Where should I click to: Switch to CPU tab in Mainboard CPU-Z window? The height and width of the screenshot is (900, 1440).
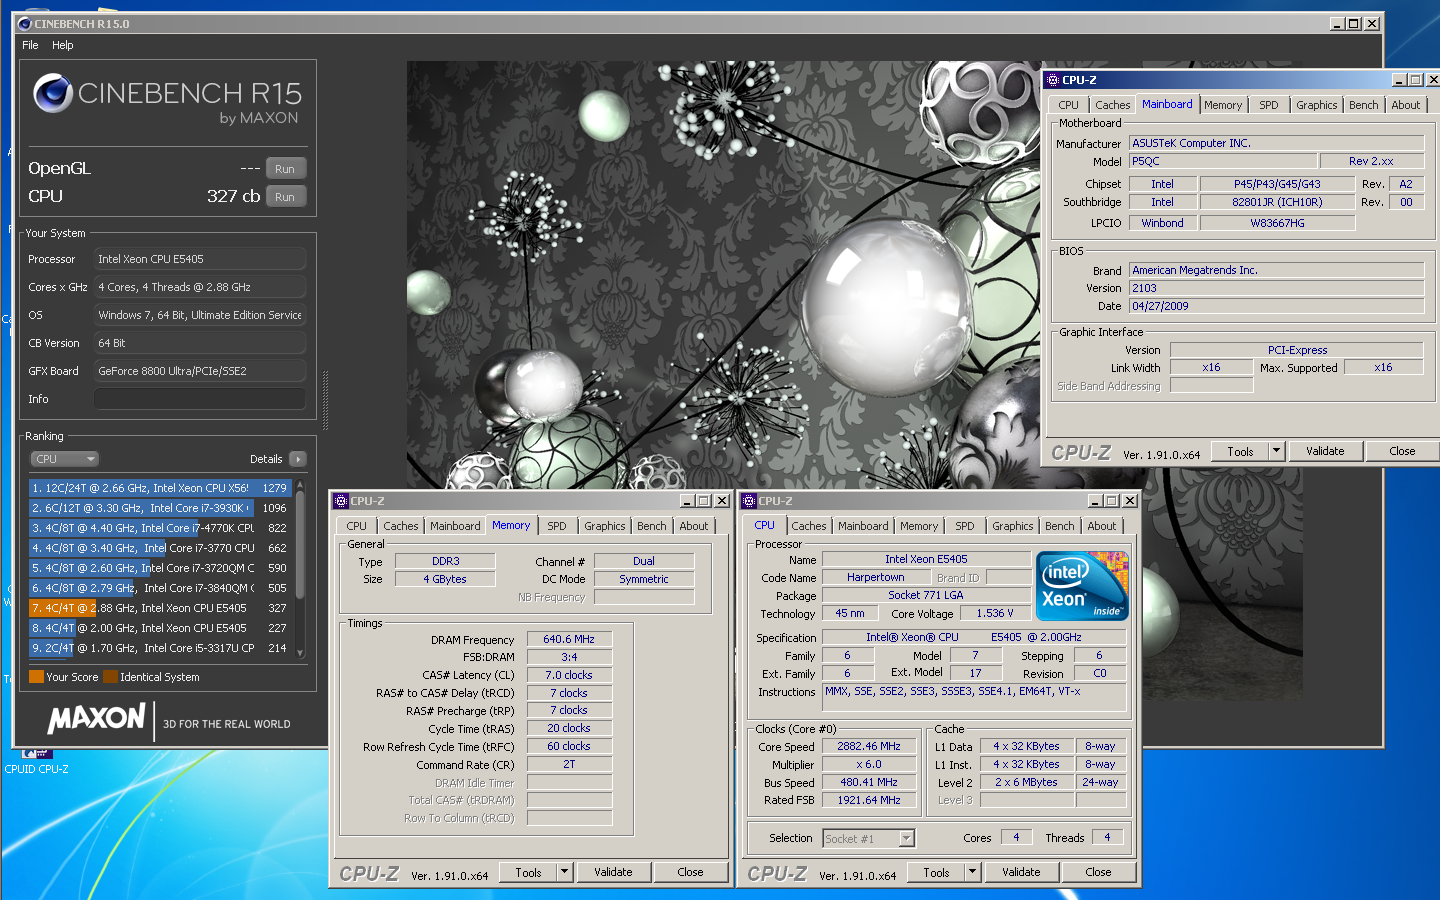pyautogui.click(x=1068, y=105)
